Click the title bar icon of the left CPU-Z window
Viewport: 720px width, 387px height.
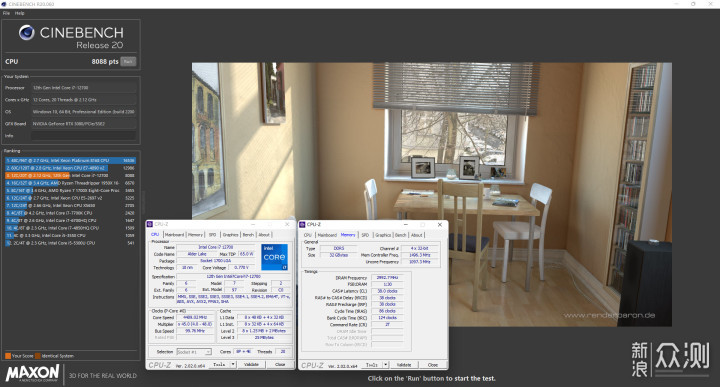pyautogui.click(x=150, y=224)
